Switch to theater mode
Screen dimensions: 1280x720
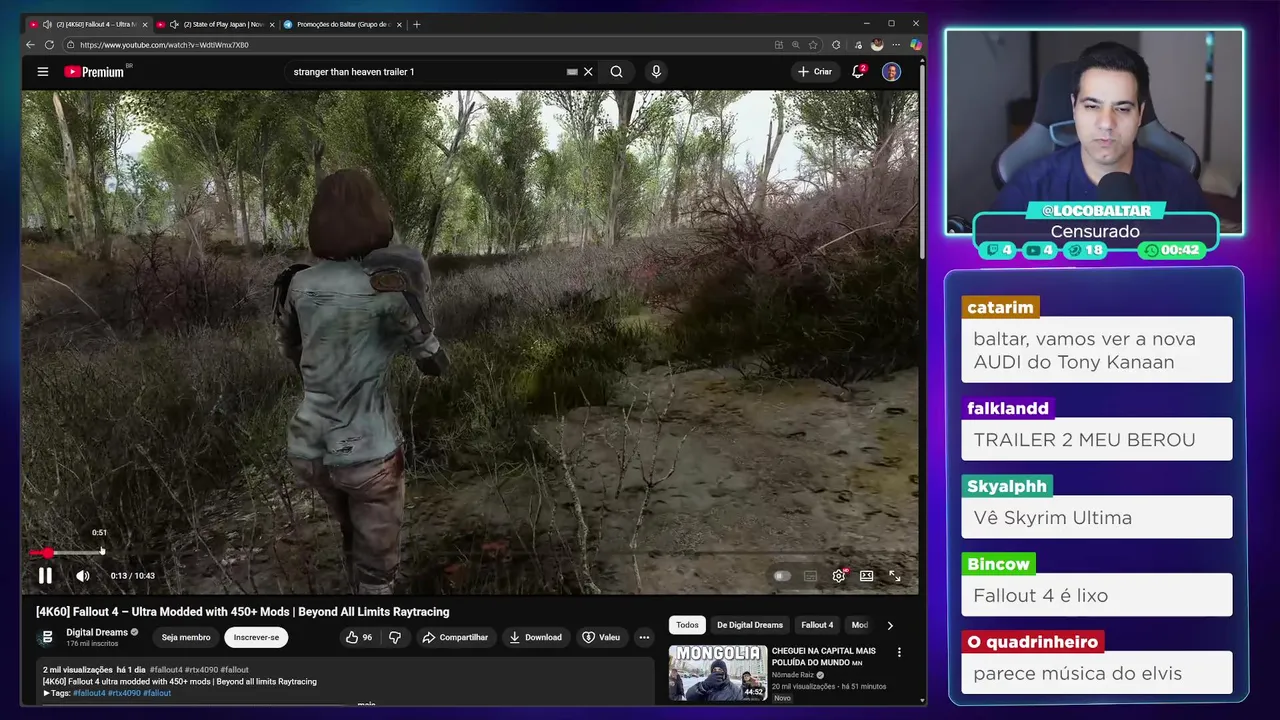point(867,576)
